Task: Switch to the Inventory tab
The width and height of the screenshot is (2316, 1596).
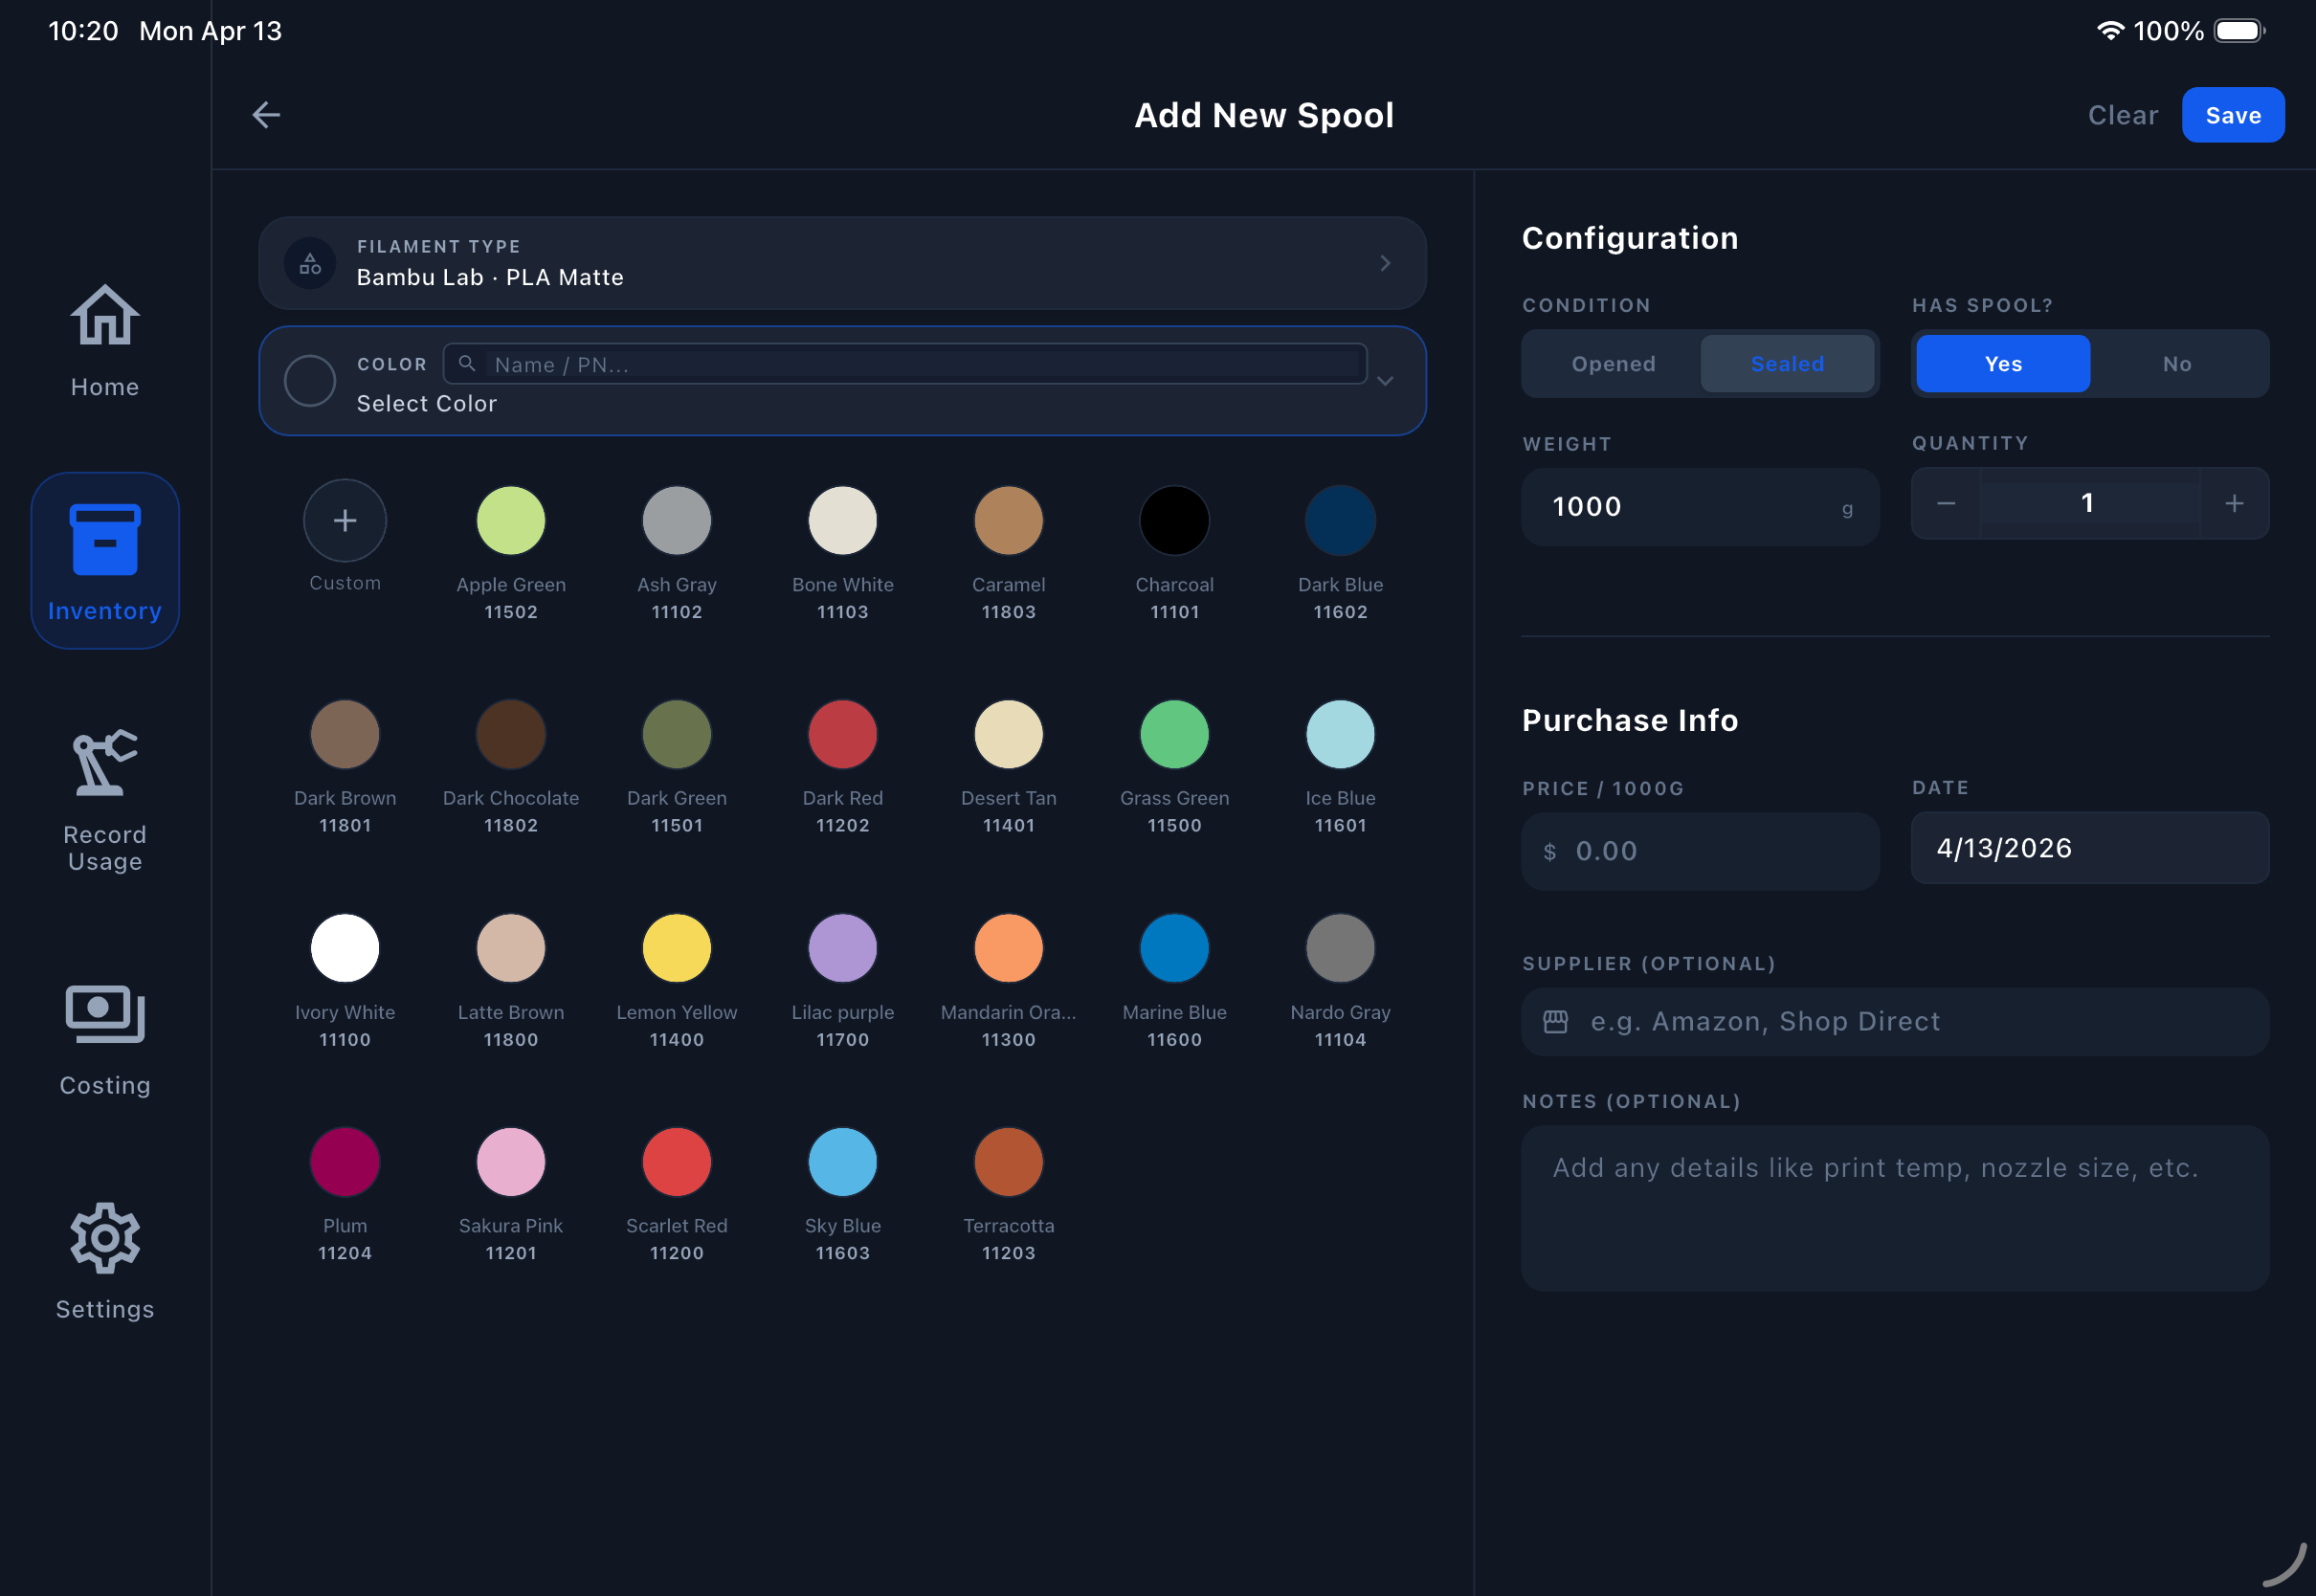Action: 104,560
